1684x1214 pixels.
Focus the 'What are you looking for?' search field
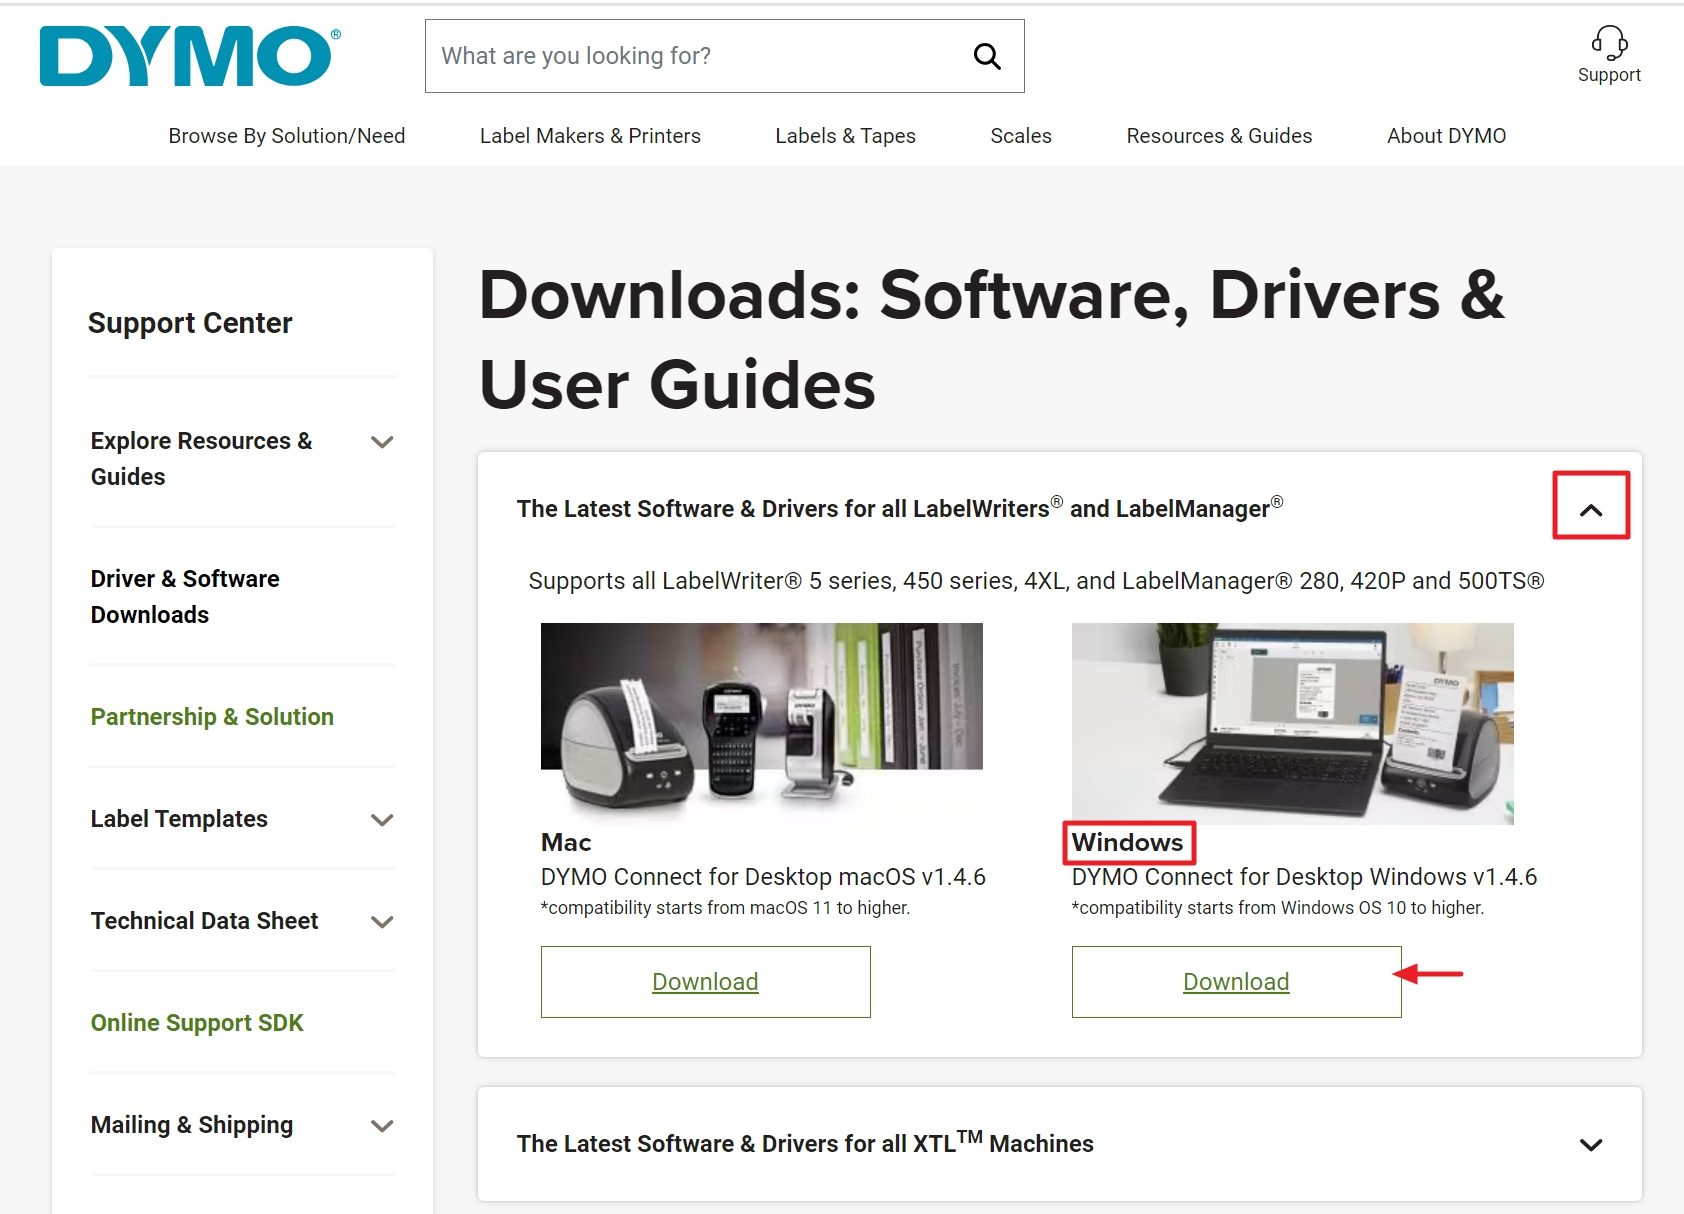pyautogui.click(x=724, y=56)
